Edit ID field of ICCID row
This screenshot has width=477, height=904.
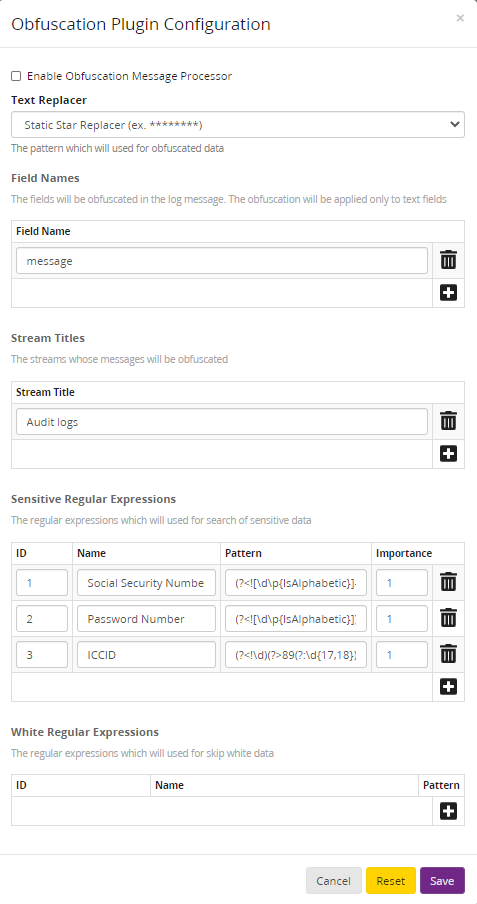point(42,654)
